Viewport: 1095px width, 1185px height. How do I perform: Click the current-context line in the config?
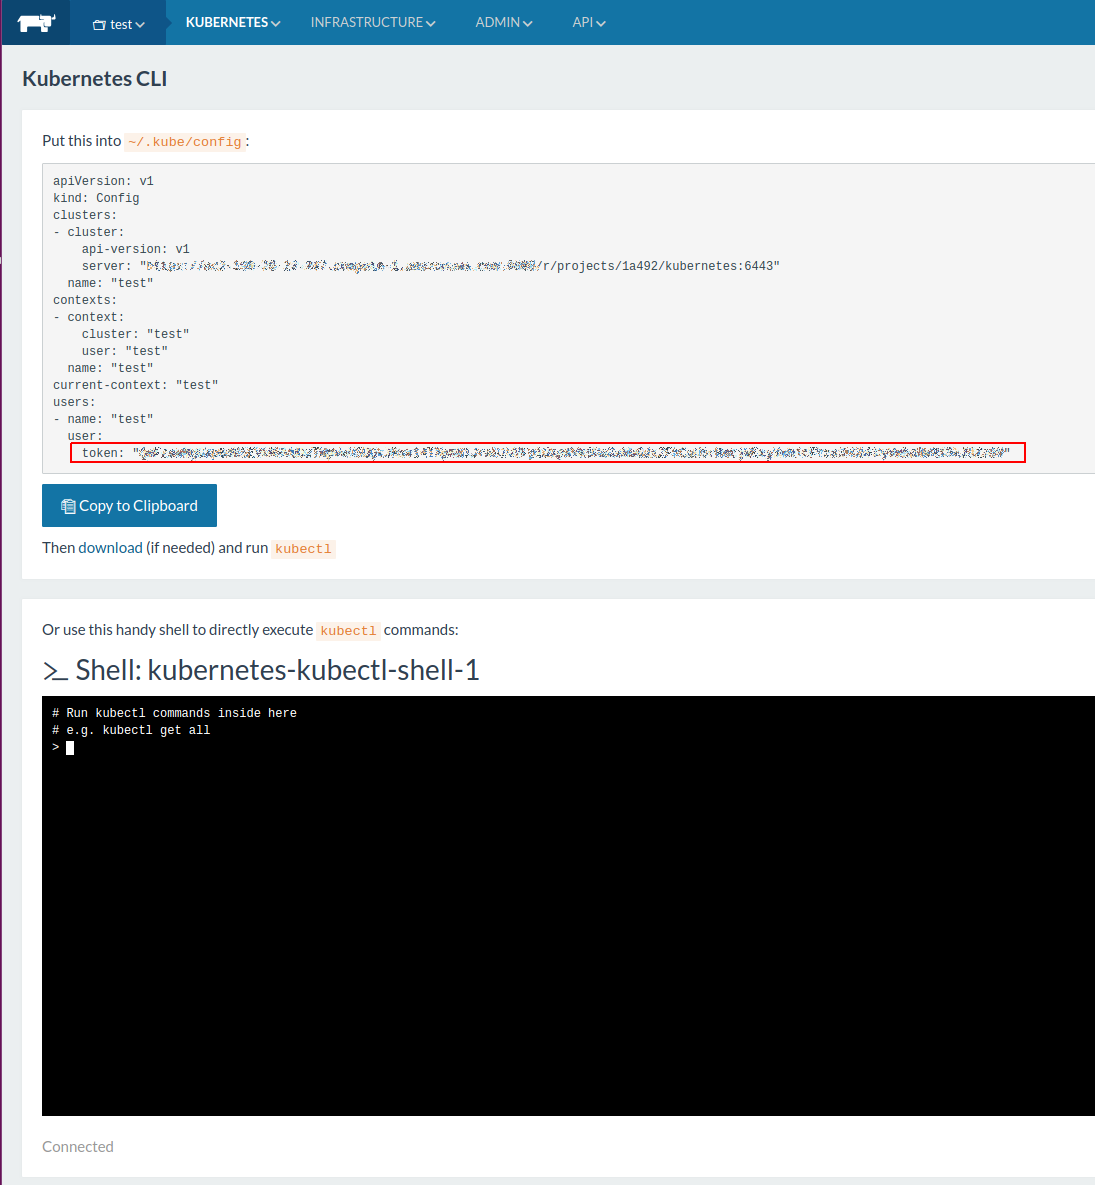tap(135, 385)
